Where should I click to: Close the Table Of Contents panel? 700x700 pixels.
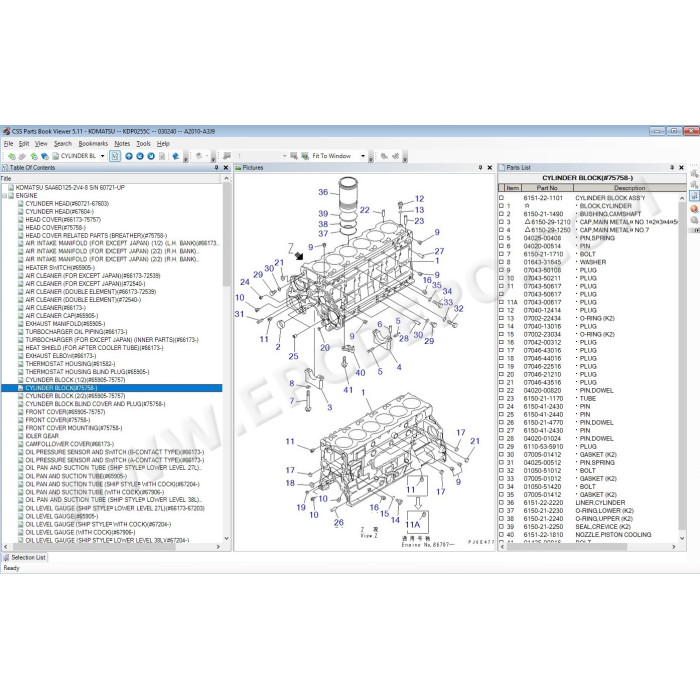(x=226, y=168)
